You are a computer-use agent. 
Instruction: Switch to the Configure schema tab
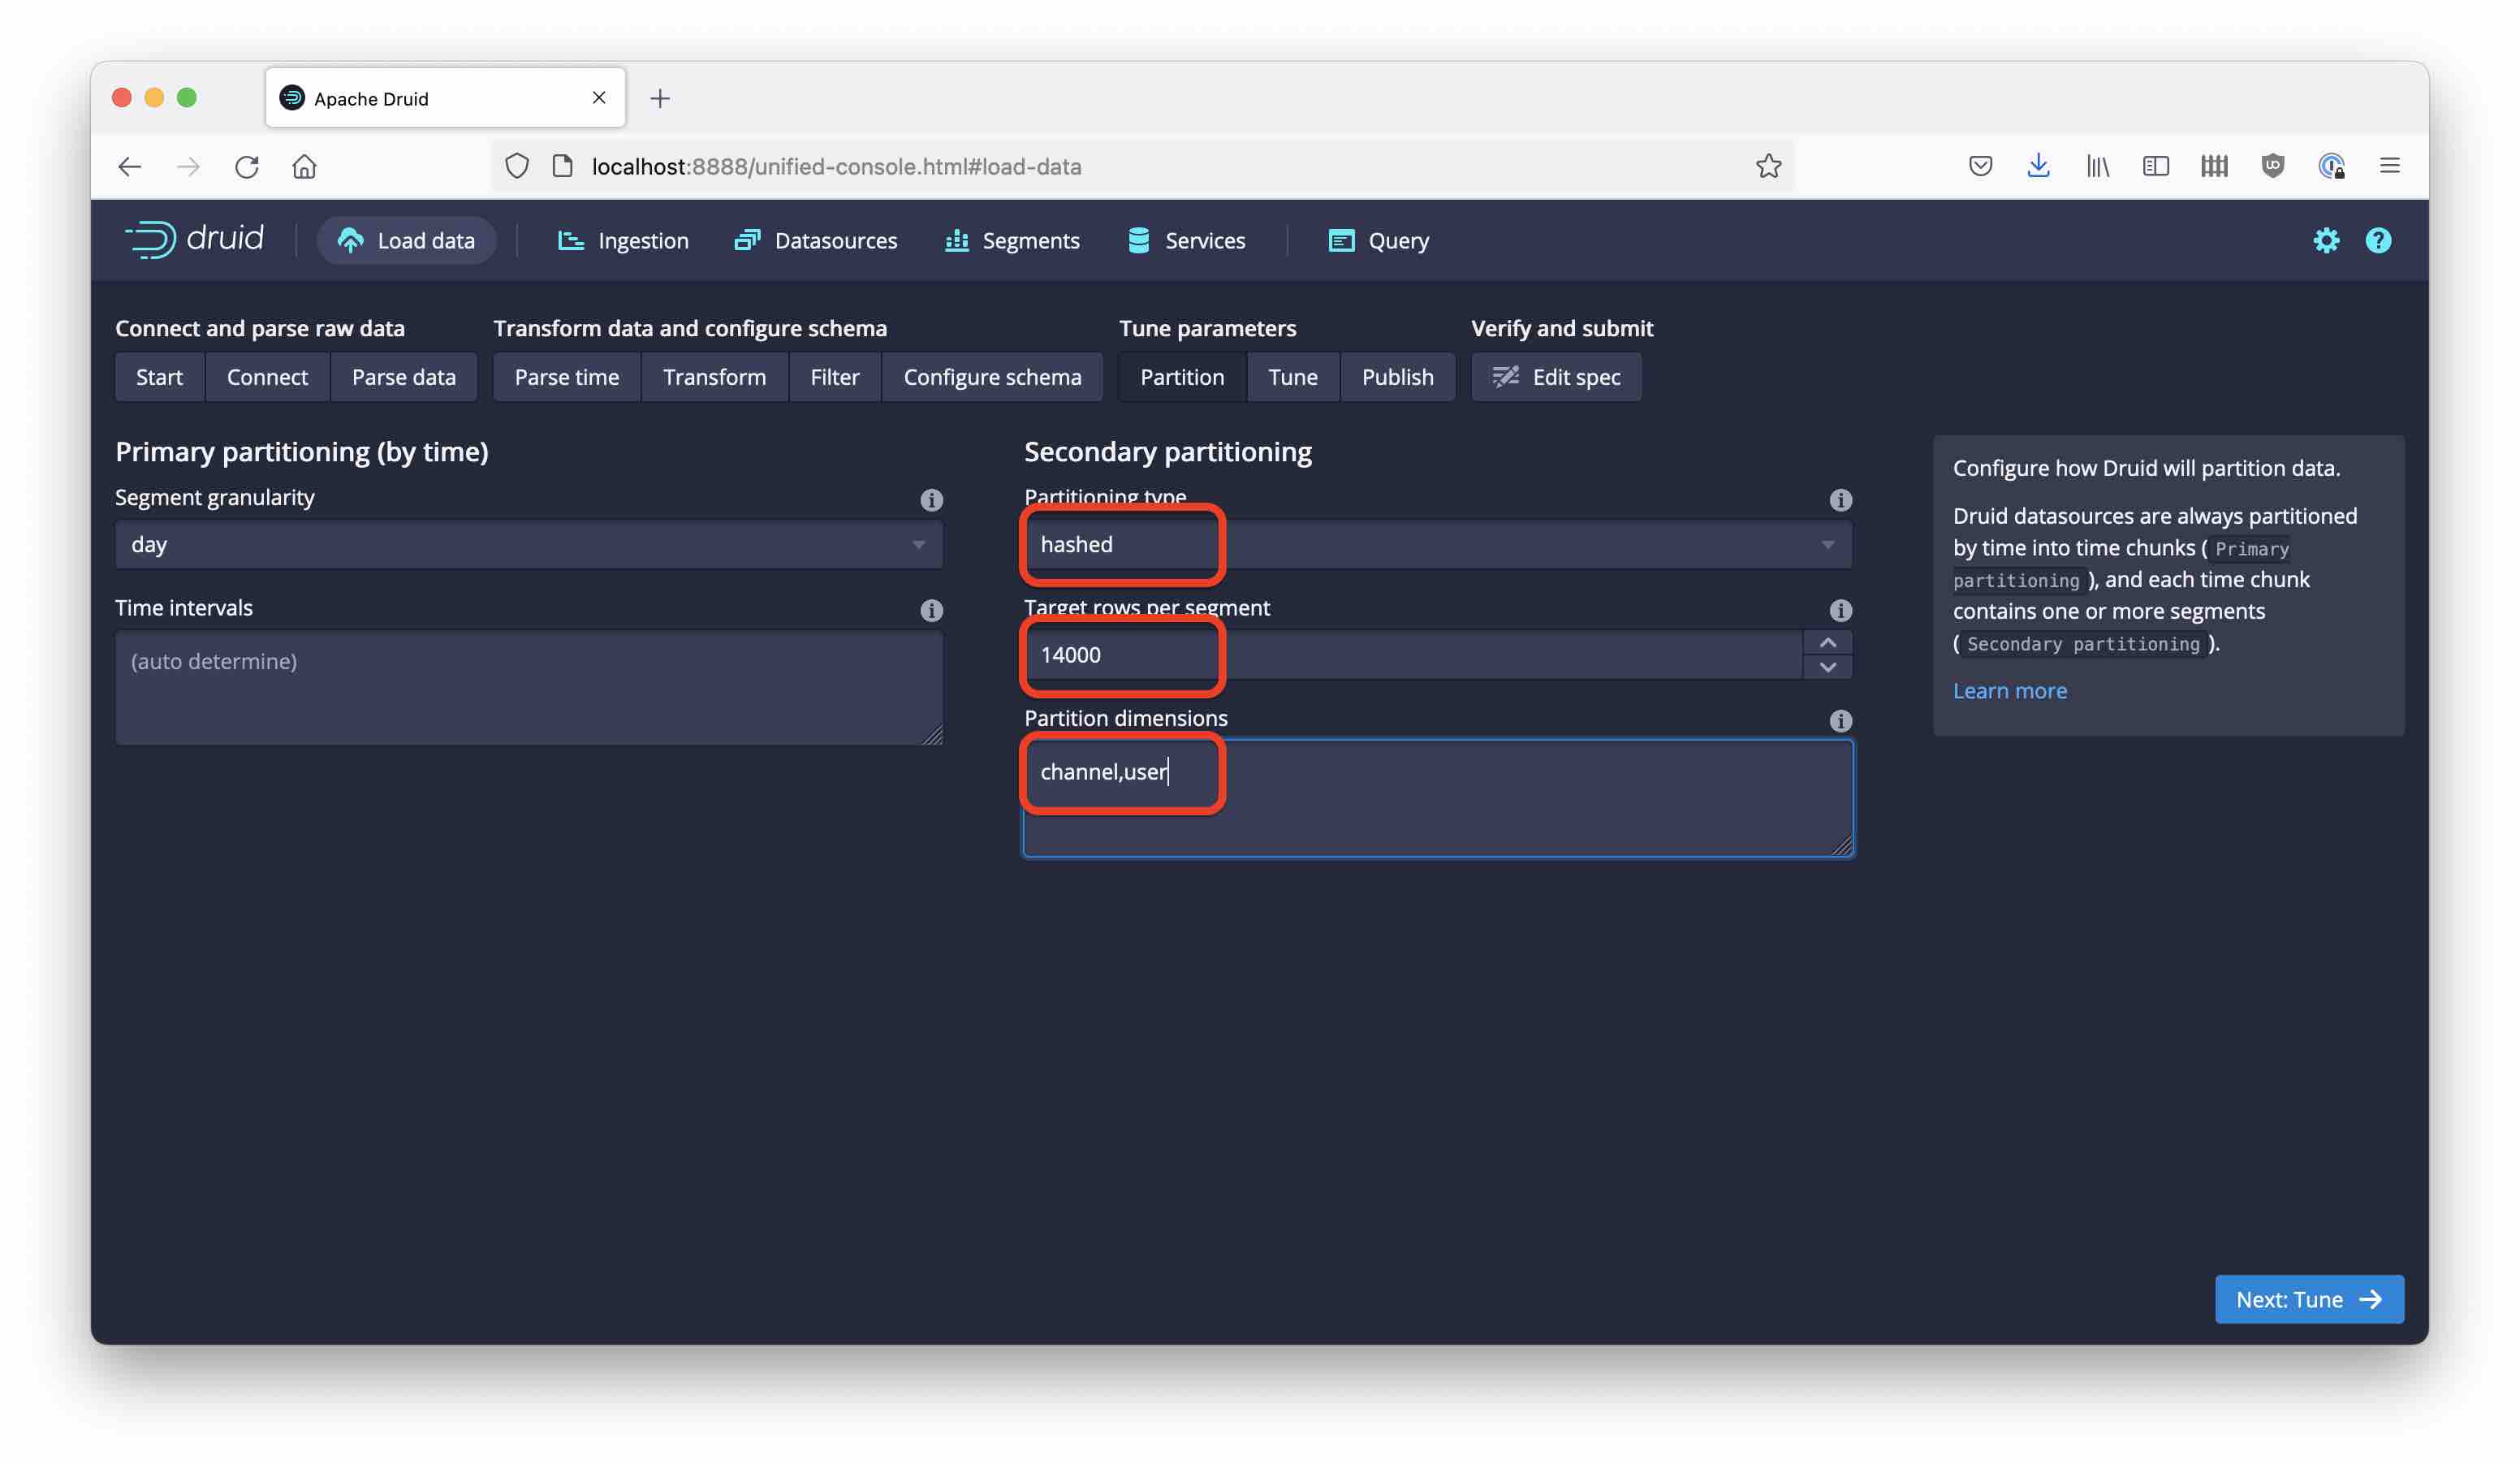991,375
